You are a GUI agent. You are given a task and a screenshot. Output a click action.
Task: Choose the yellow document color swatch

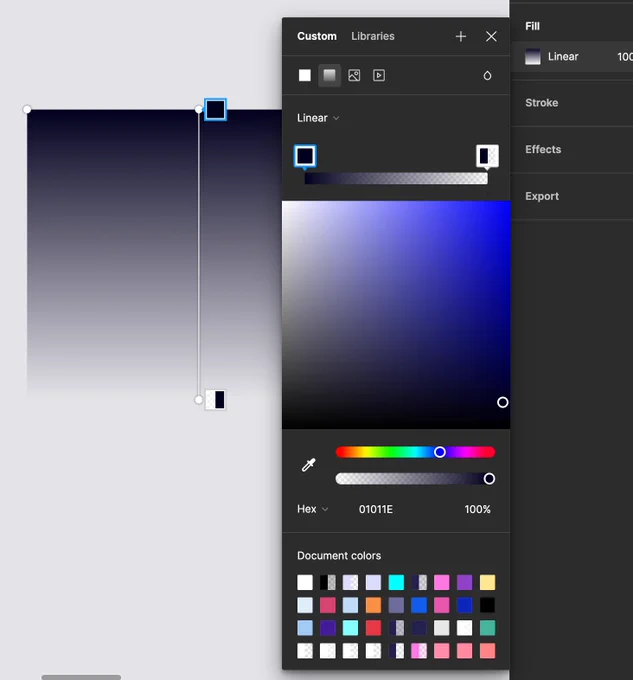[487, 582]
